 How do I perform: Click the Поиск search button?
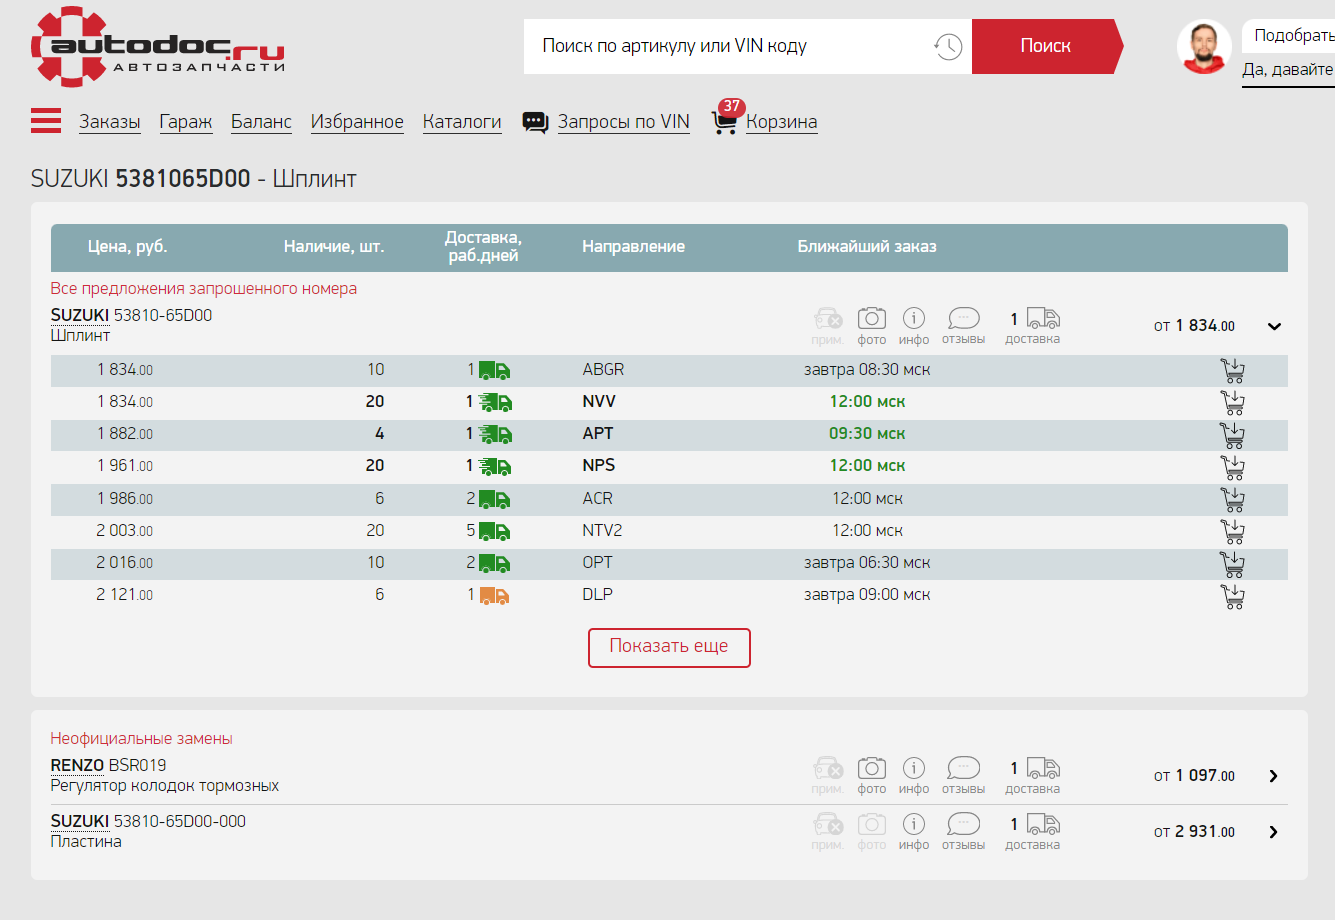tap(1046, 46)
